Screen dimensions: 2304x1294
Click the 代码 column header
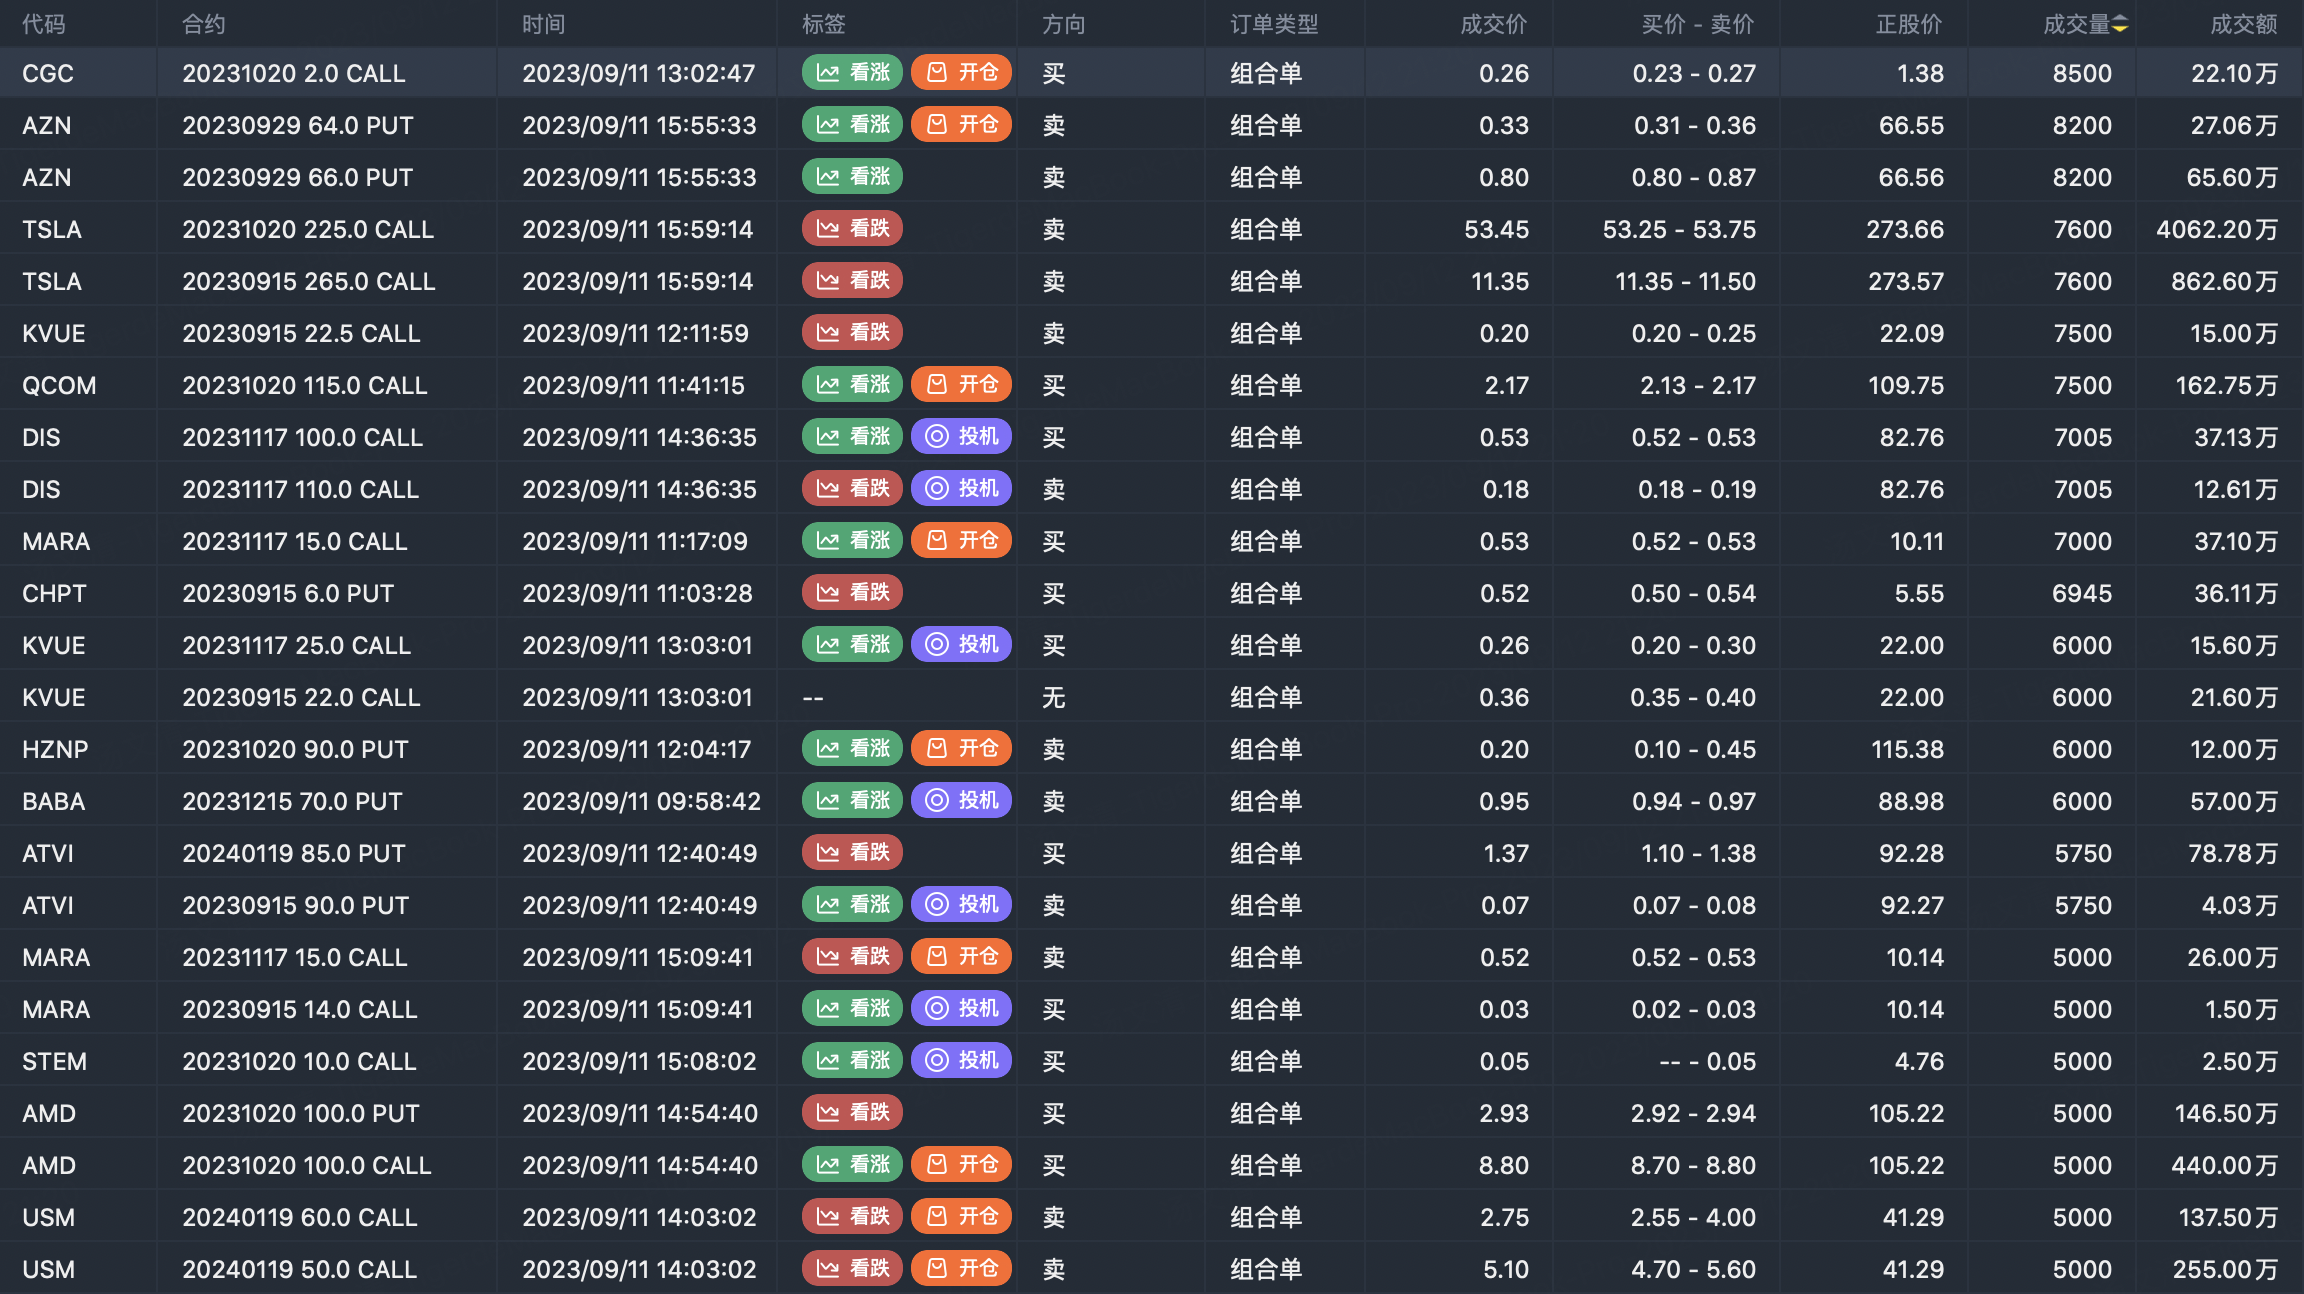(x=44, y=24)
